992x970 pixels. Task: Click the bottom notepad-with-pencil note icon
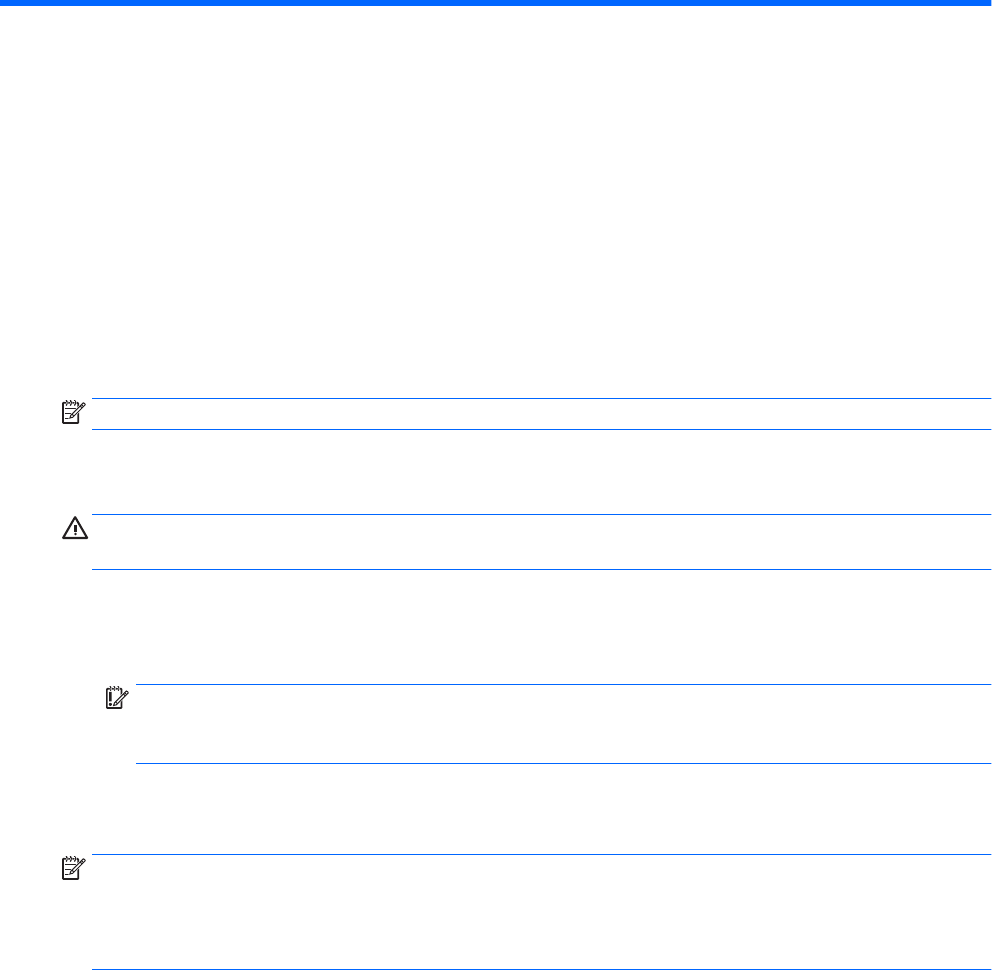pyautogui.click(x=73, y=868)
